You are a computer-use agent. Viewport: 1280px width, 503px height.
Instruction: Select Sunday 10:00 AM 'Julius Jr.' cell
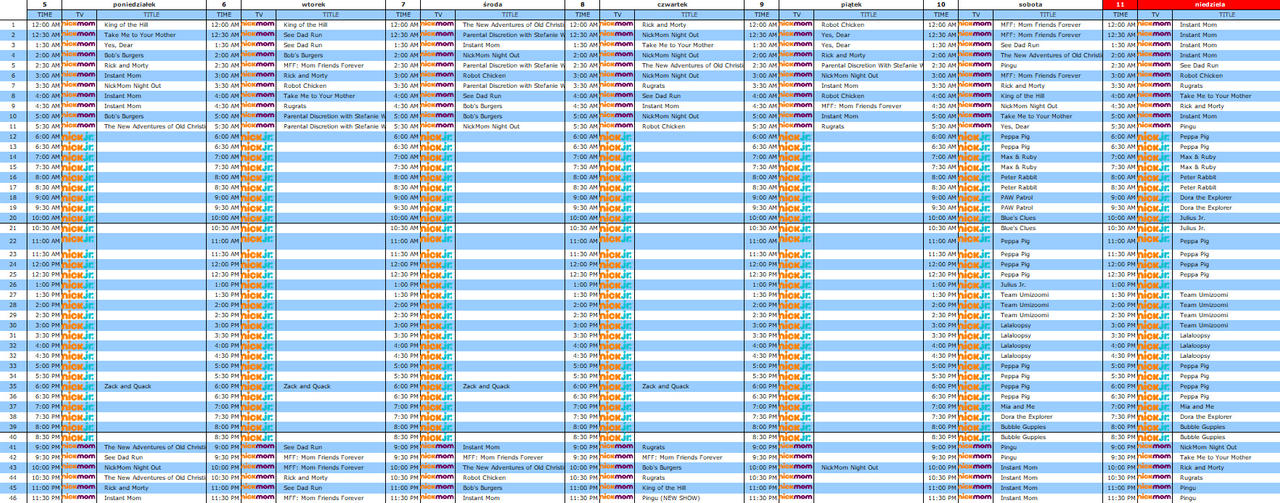(1227, 217)
